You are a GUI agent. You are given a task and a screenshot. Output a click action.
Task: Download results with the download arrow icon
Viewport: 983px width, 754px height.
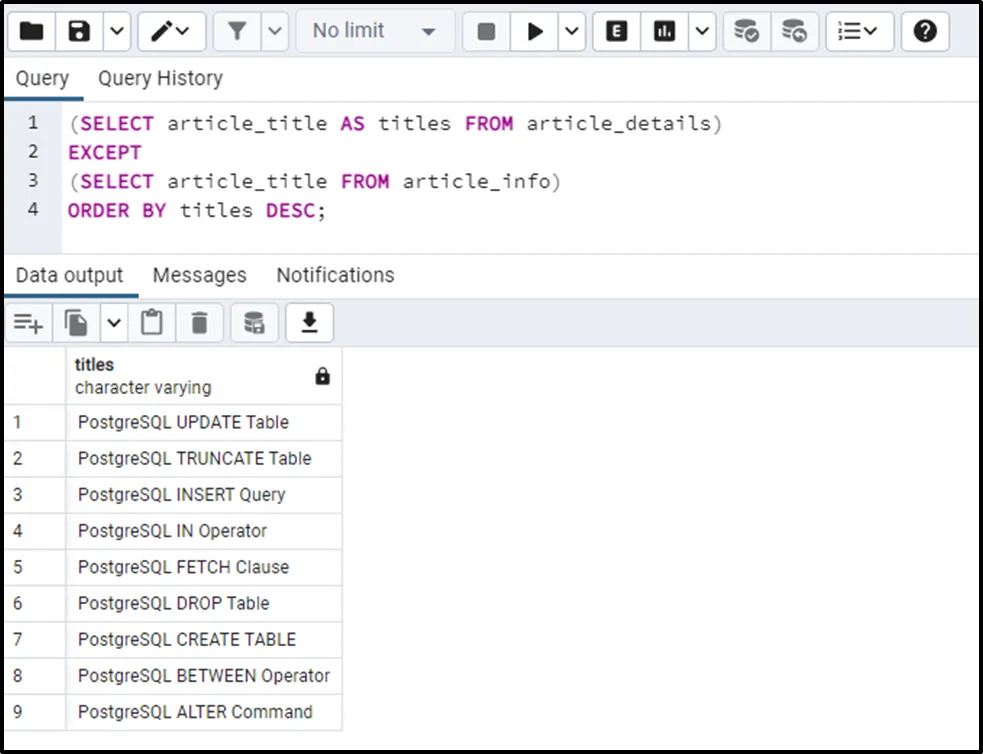309,323
